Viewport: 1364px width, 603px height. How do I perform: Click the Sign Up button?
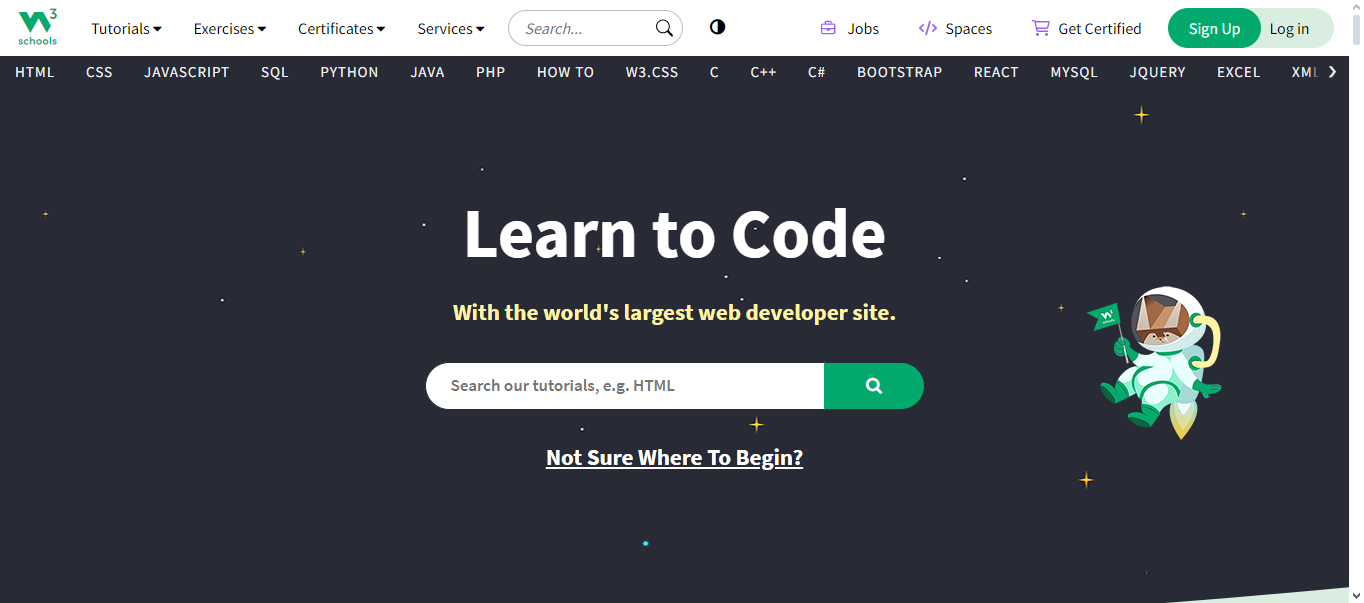click(1213, 28)
